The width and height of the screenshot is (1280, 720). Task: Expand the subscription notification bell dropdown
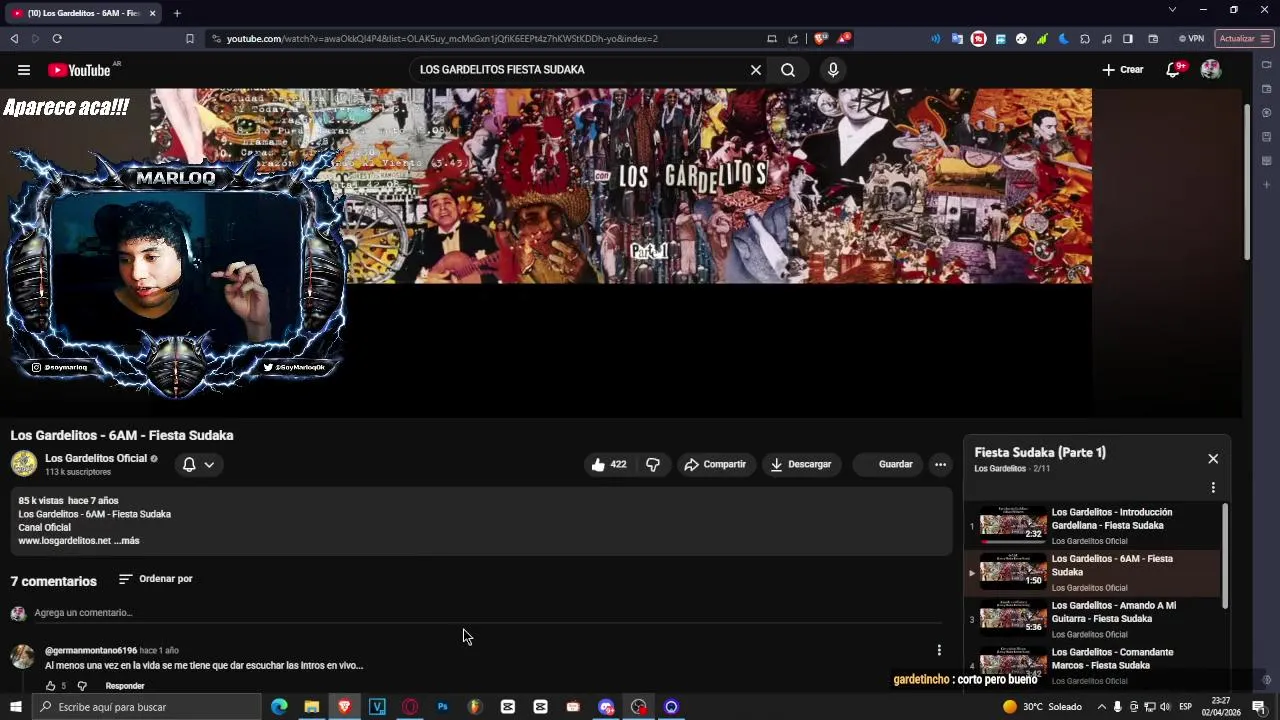tap(198, 464)
